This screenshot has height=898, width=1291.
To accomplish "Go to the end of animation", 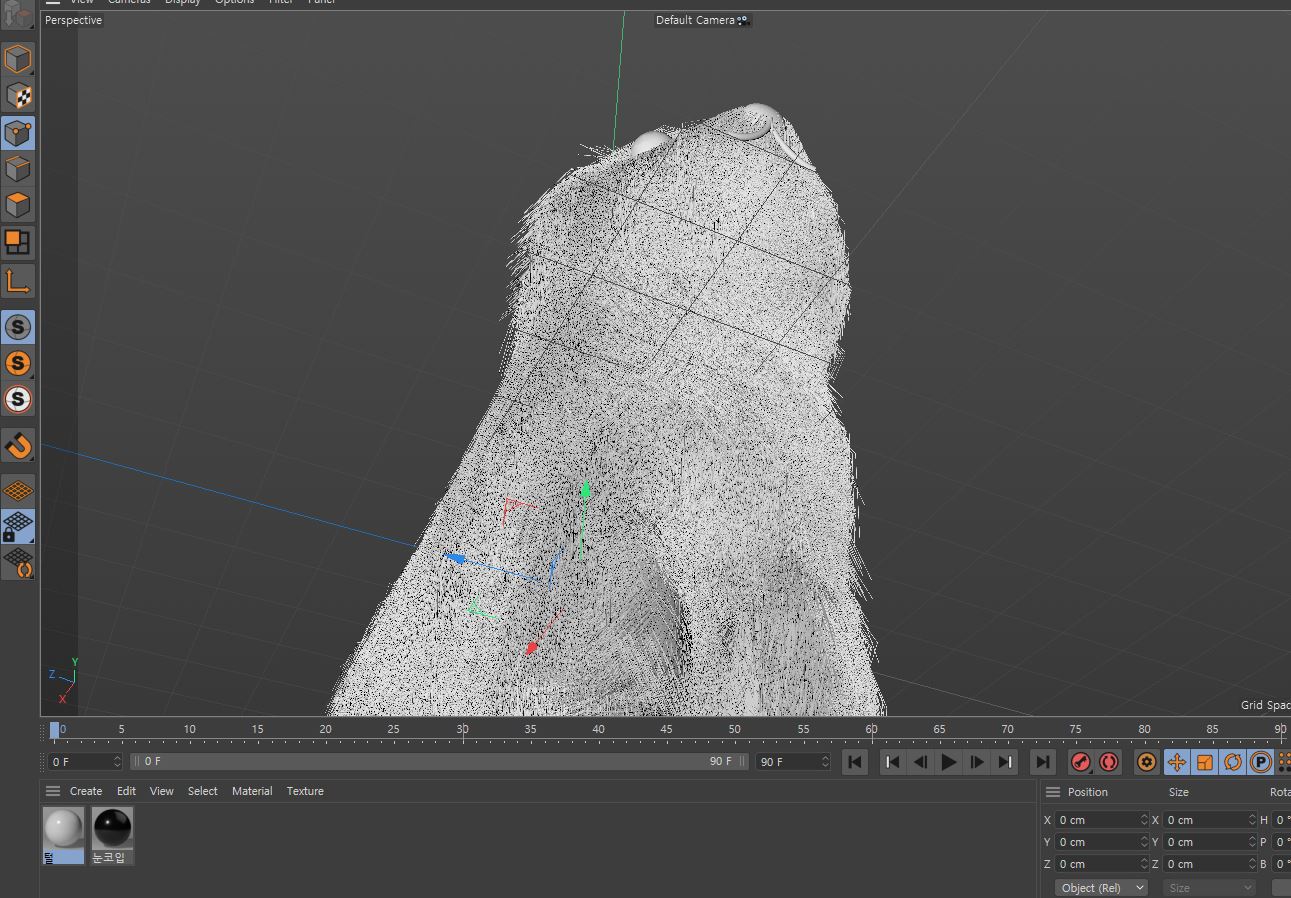I will point(1043,762).
